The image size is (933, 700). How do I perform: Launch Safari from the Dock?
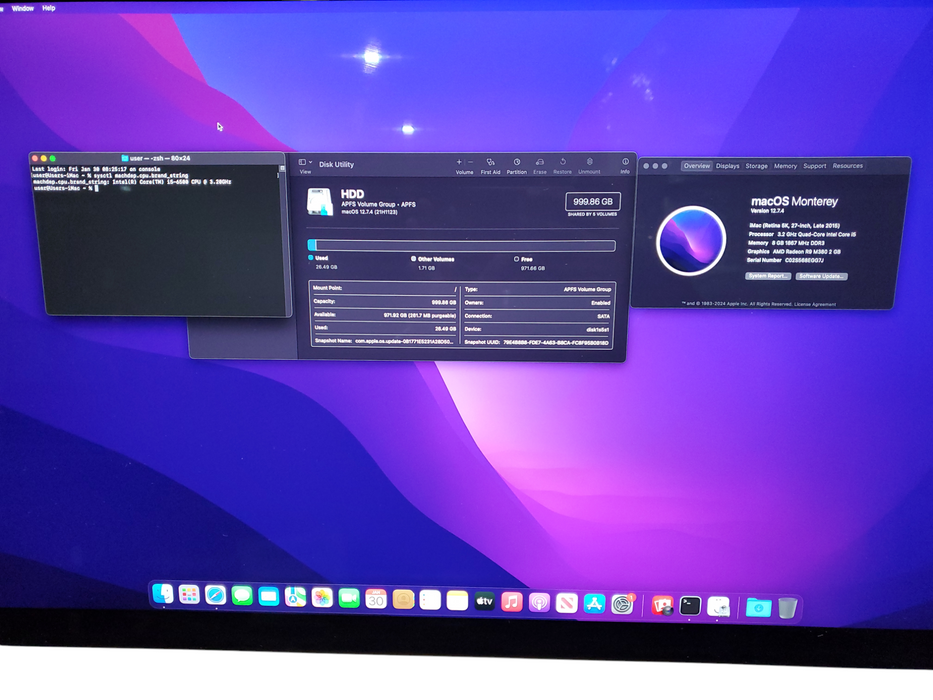pyautogui.click(x=215, y=595)
